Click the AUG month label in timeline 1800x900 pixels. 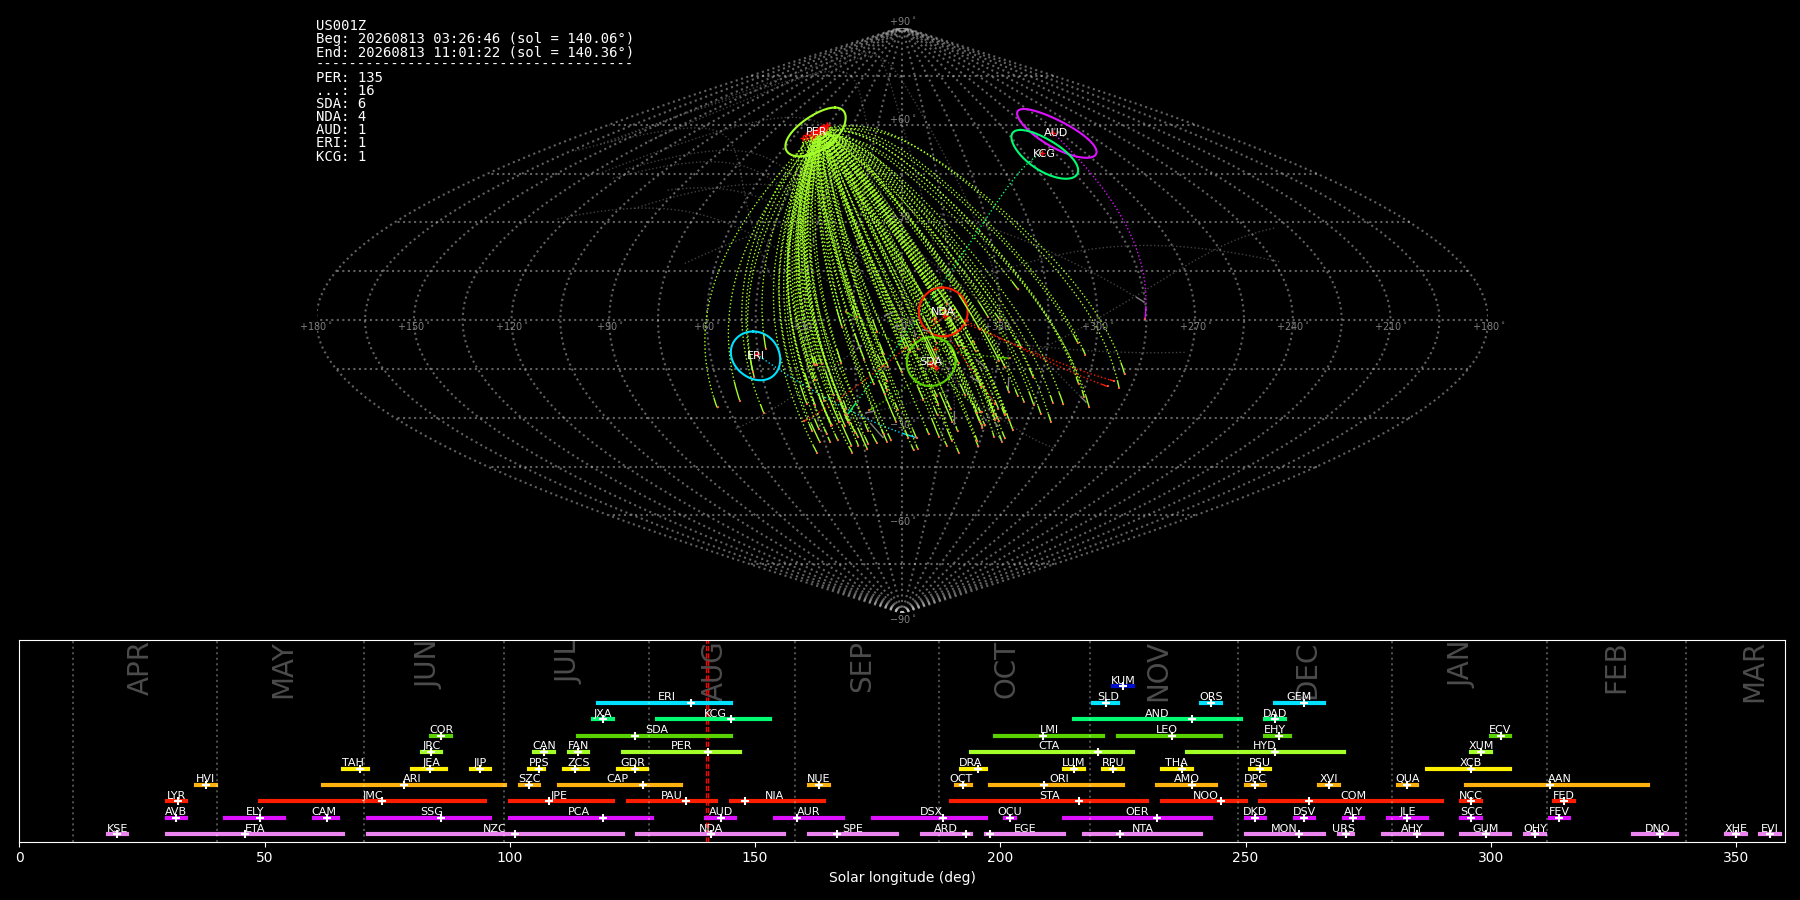tap(712, 671)
